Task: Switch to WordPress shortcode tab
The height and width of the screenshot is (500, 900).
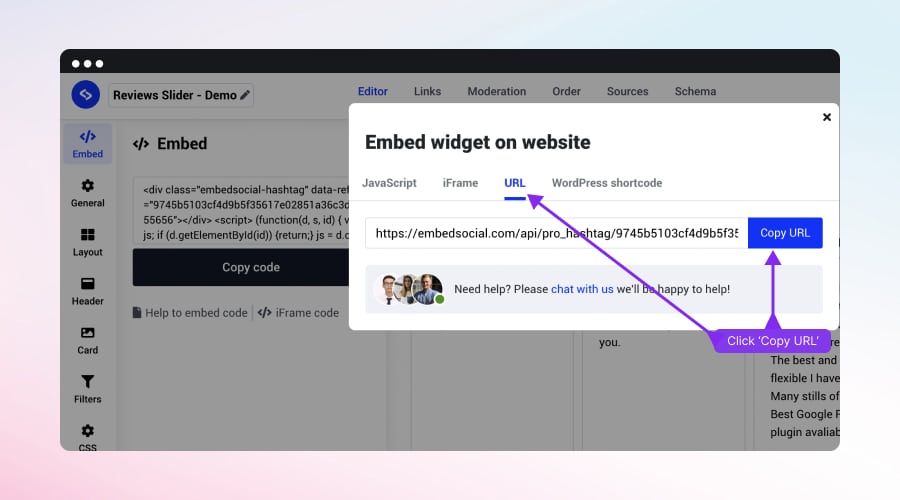Action: pos(607,183)
